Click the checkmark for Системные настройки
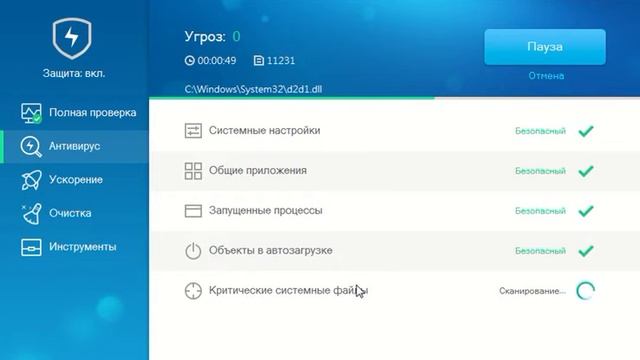Viewport: 640px width, 360px height. click(586, 131)
